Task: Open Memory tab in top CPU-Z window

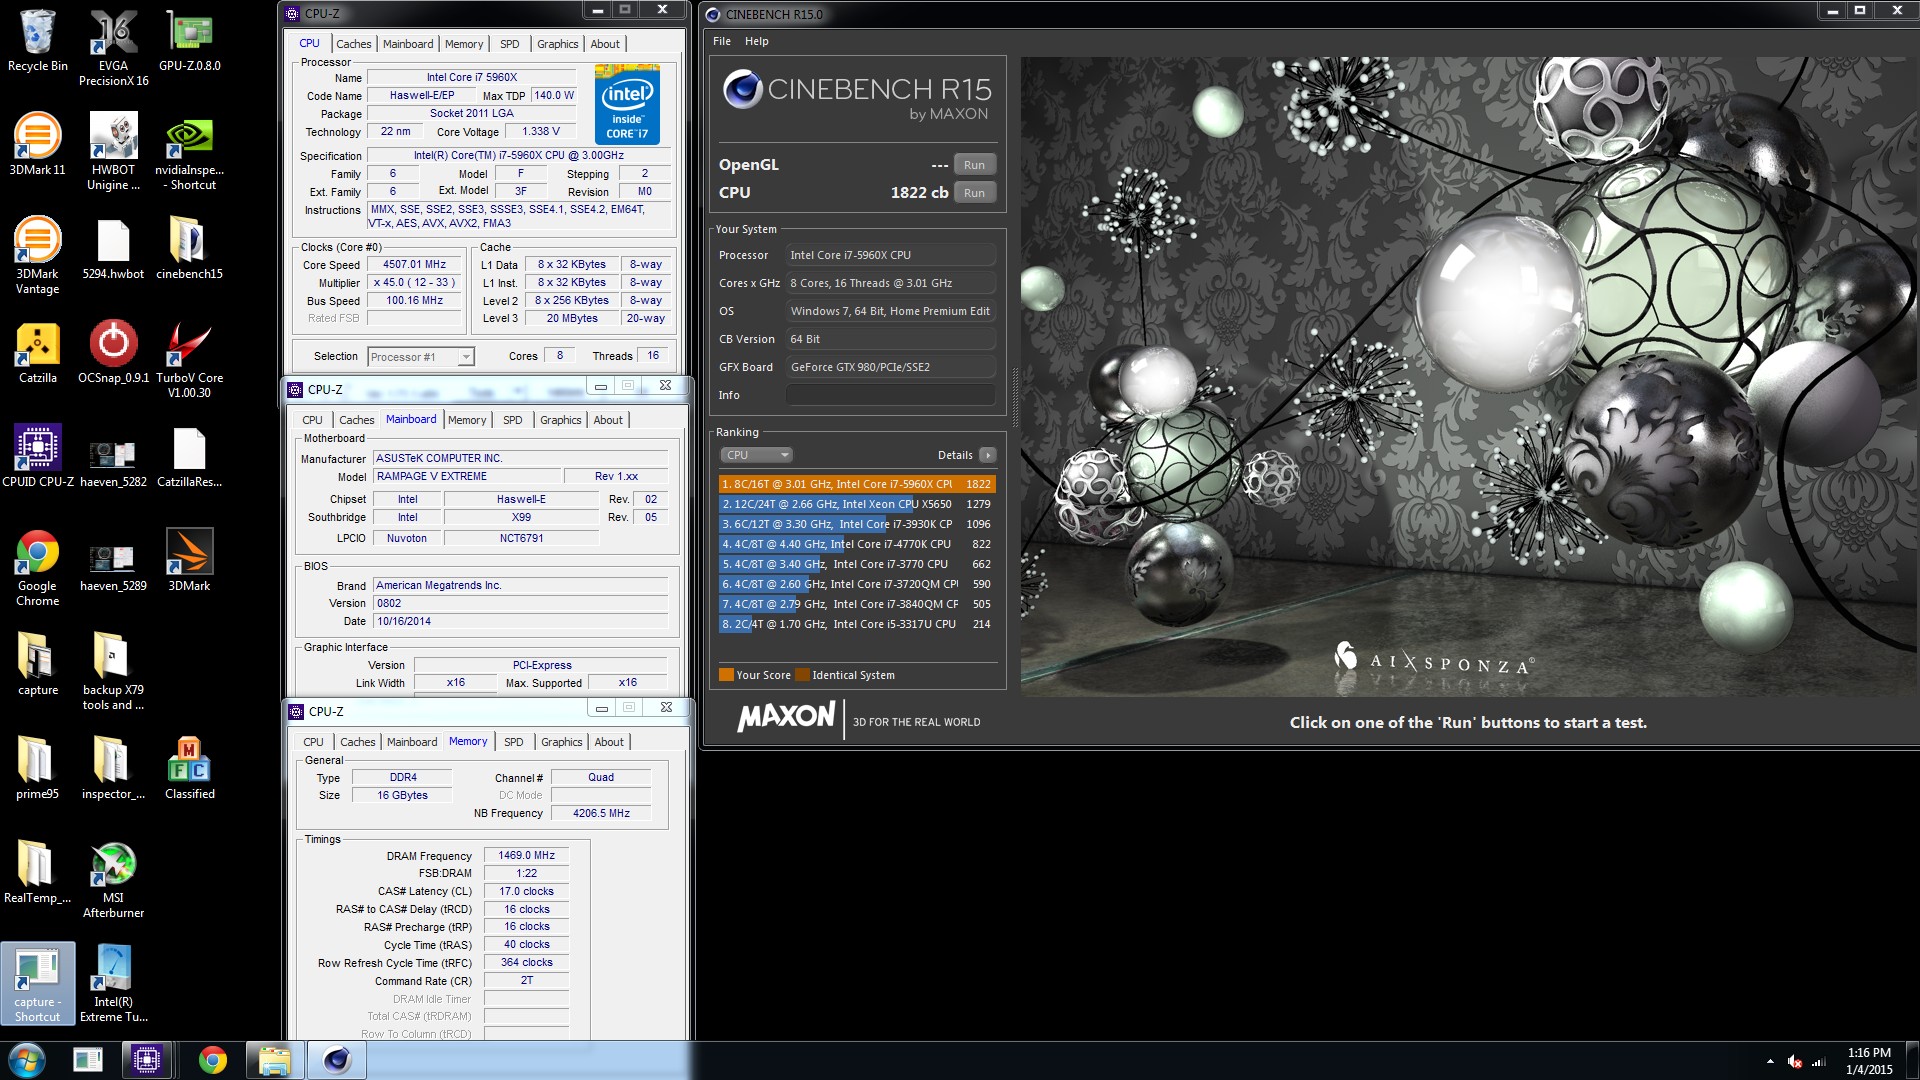Action: (464, 44)
